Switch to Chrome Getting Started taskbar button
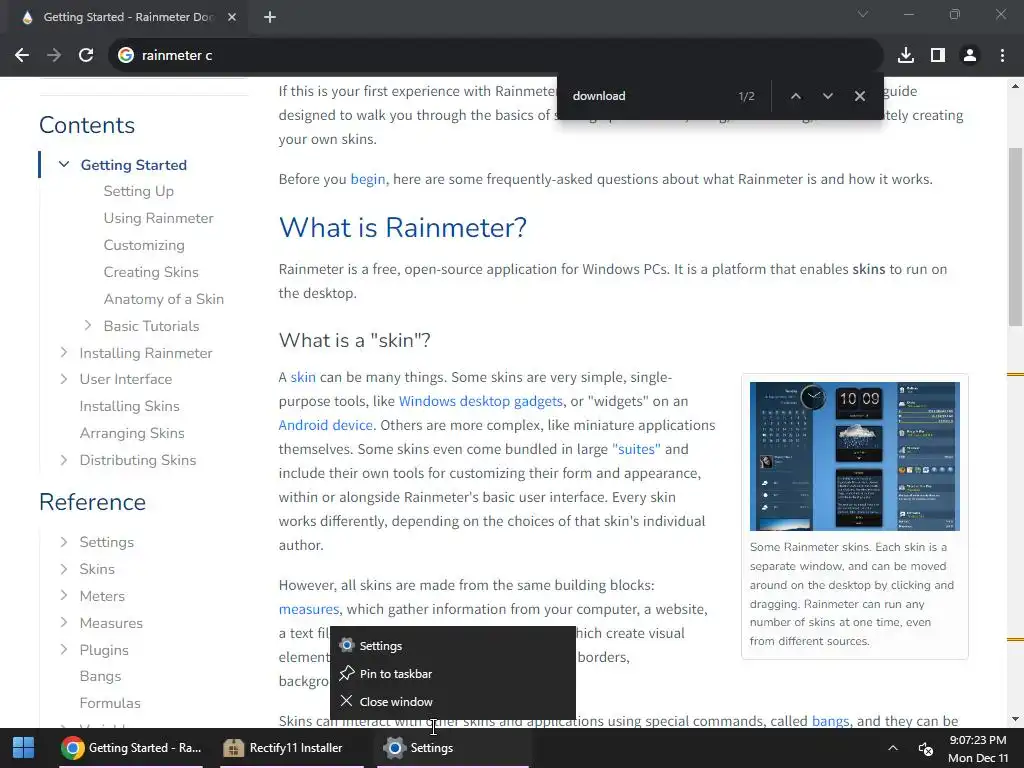The image size is (1024, 768). [131, 748]
